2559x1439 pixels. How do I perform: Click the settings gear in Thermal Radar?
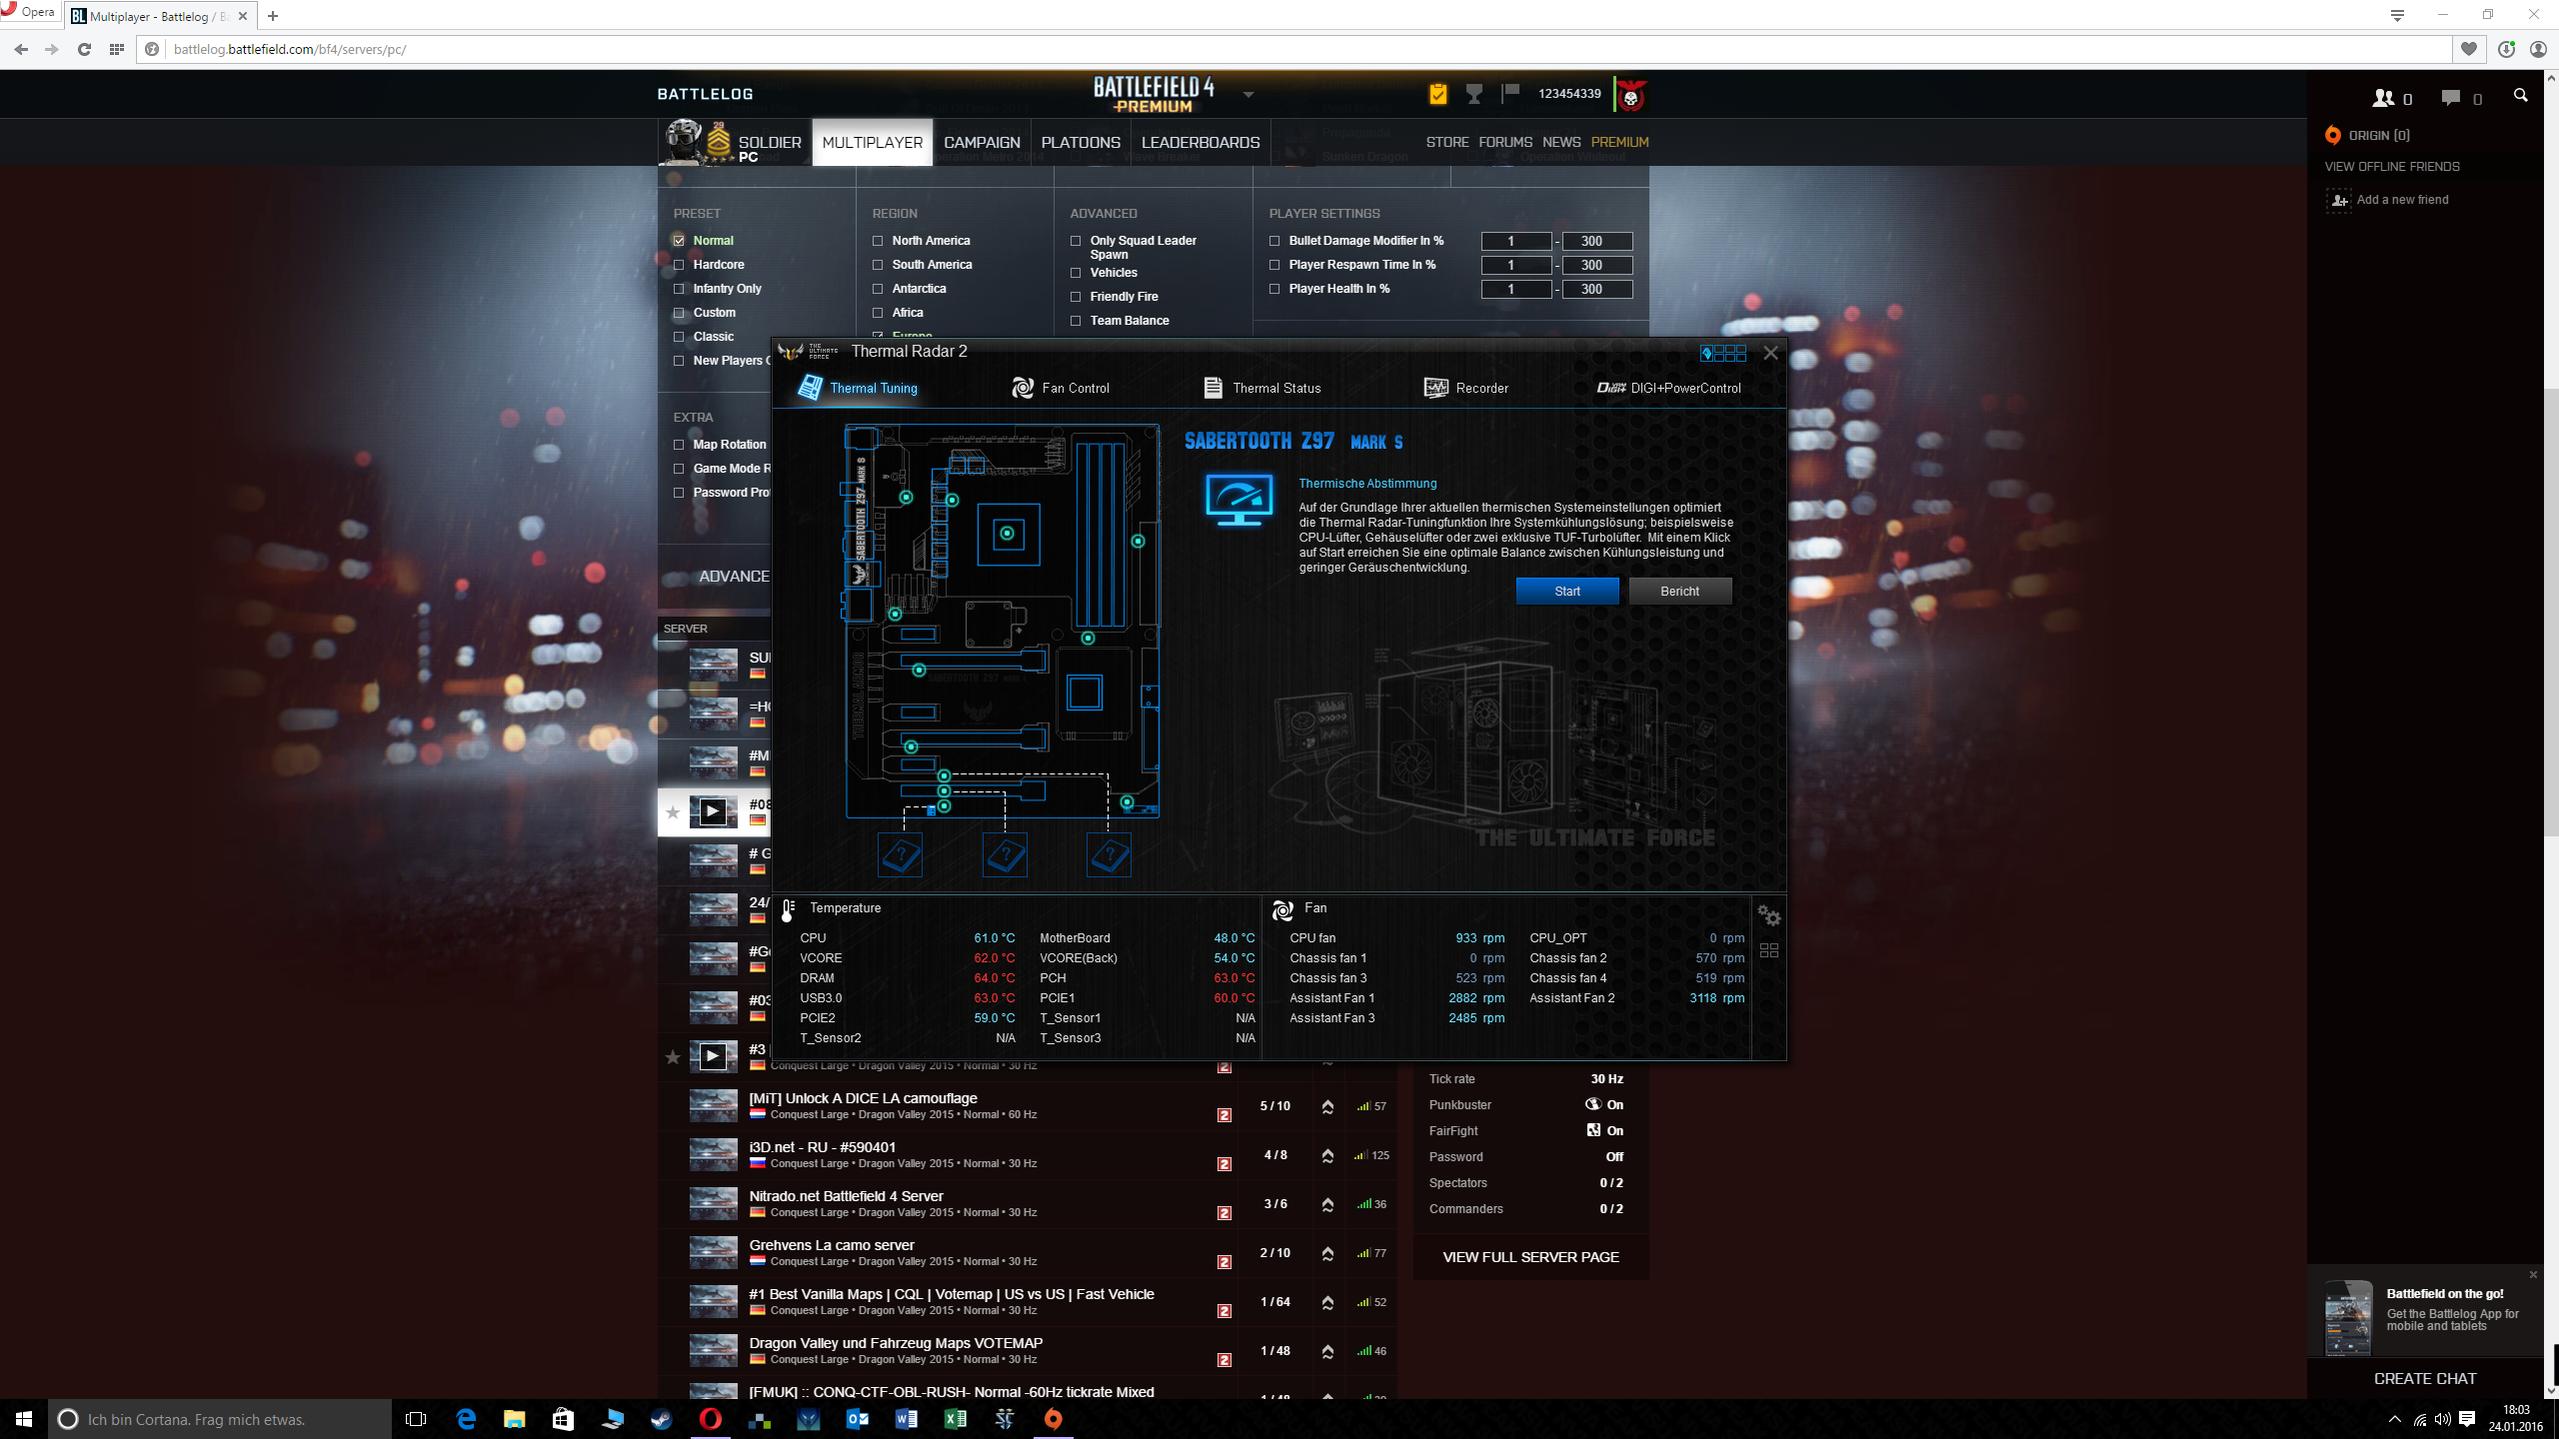1768,916
